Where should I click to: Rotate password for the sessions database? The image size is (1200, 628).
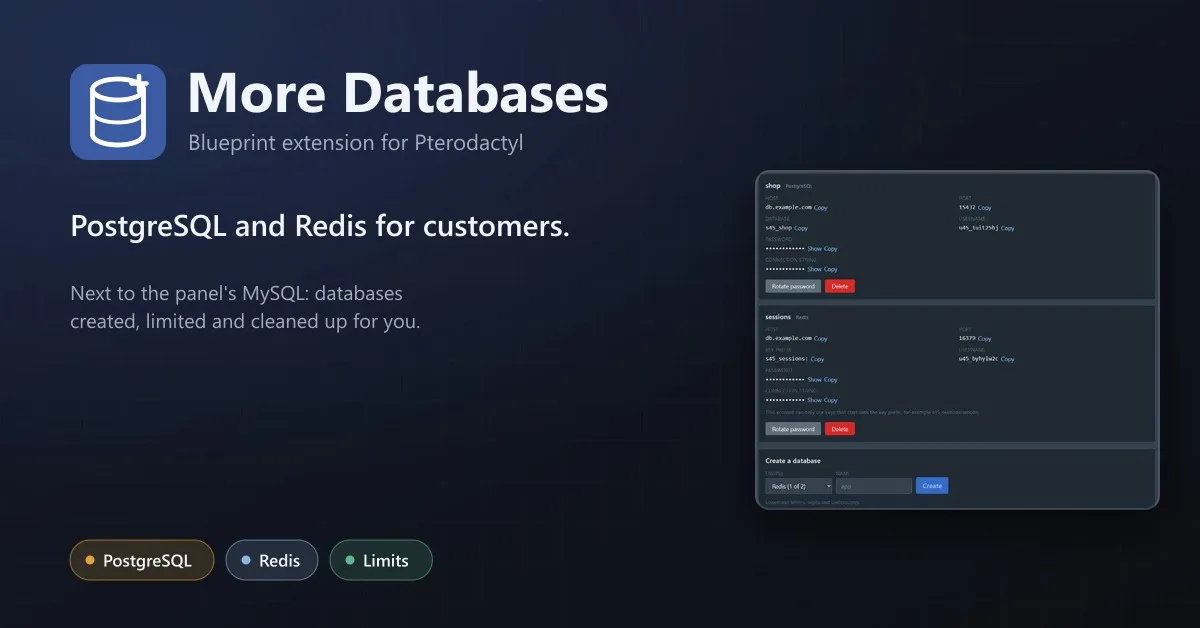click(793, 429)
